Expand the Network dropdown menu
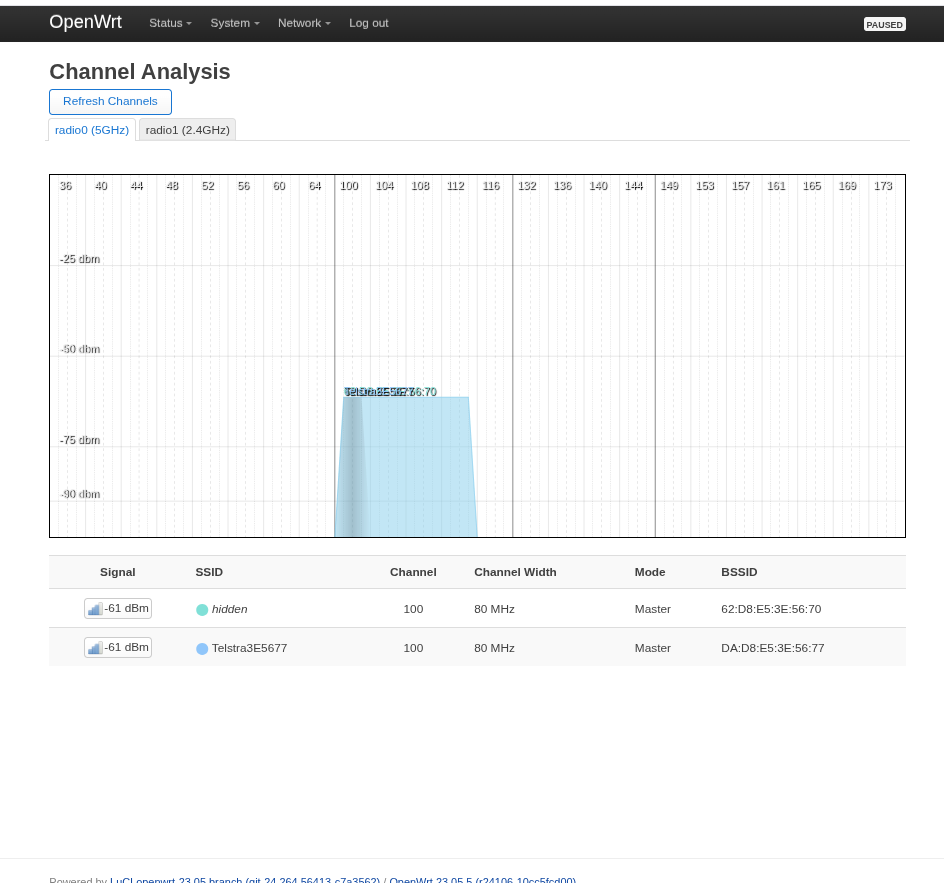Viewport: 944px width, 883px height. (x=304, y=23)
